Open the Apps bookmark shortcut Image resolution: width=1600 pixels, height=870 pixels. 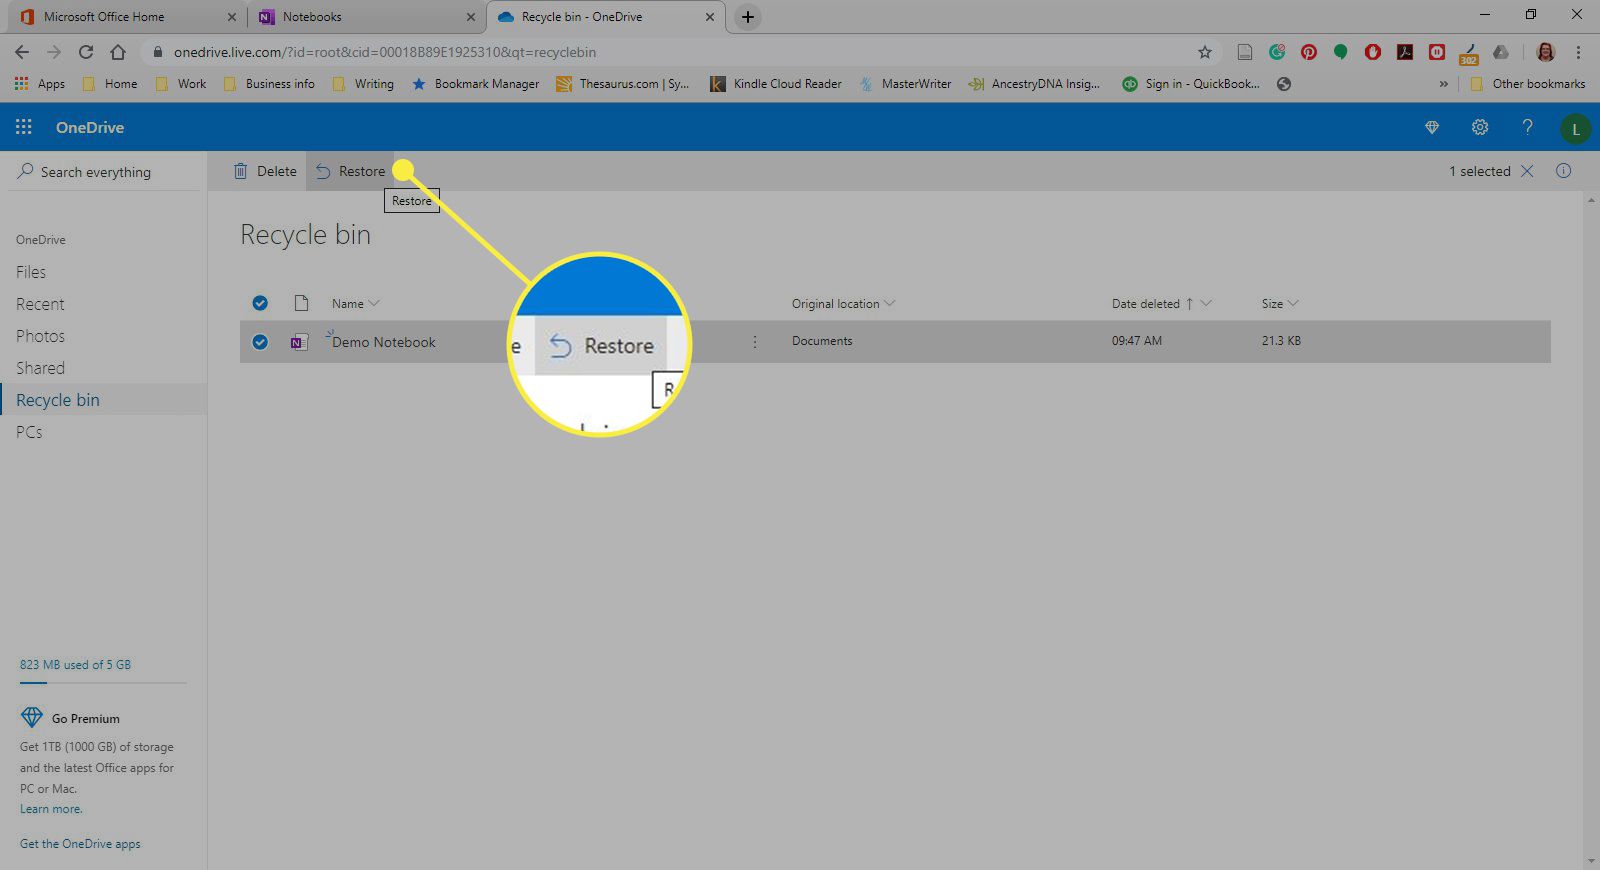pos(40,84)
